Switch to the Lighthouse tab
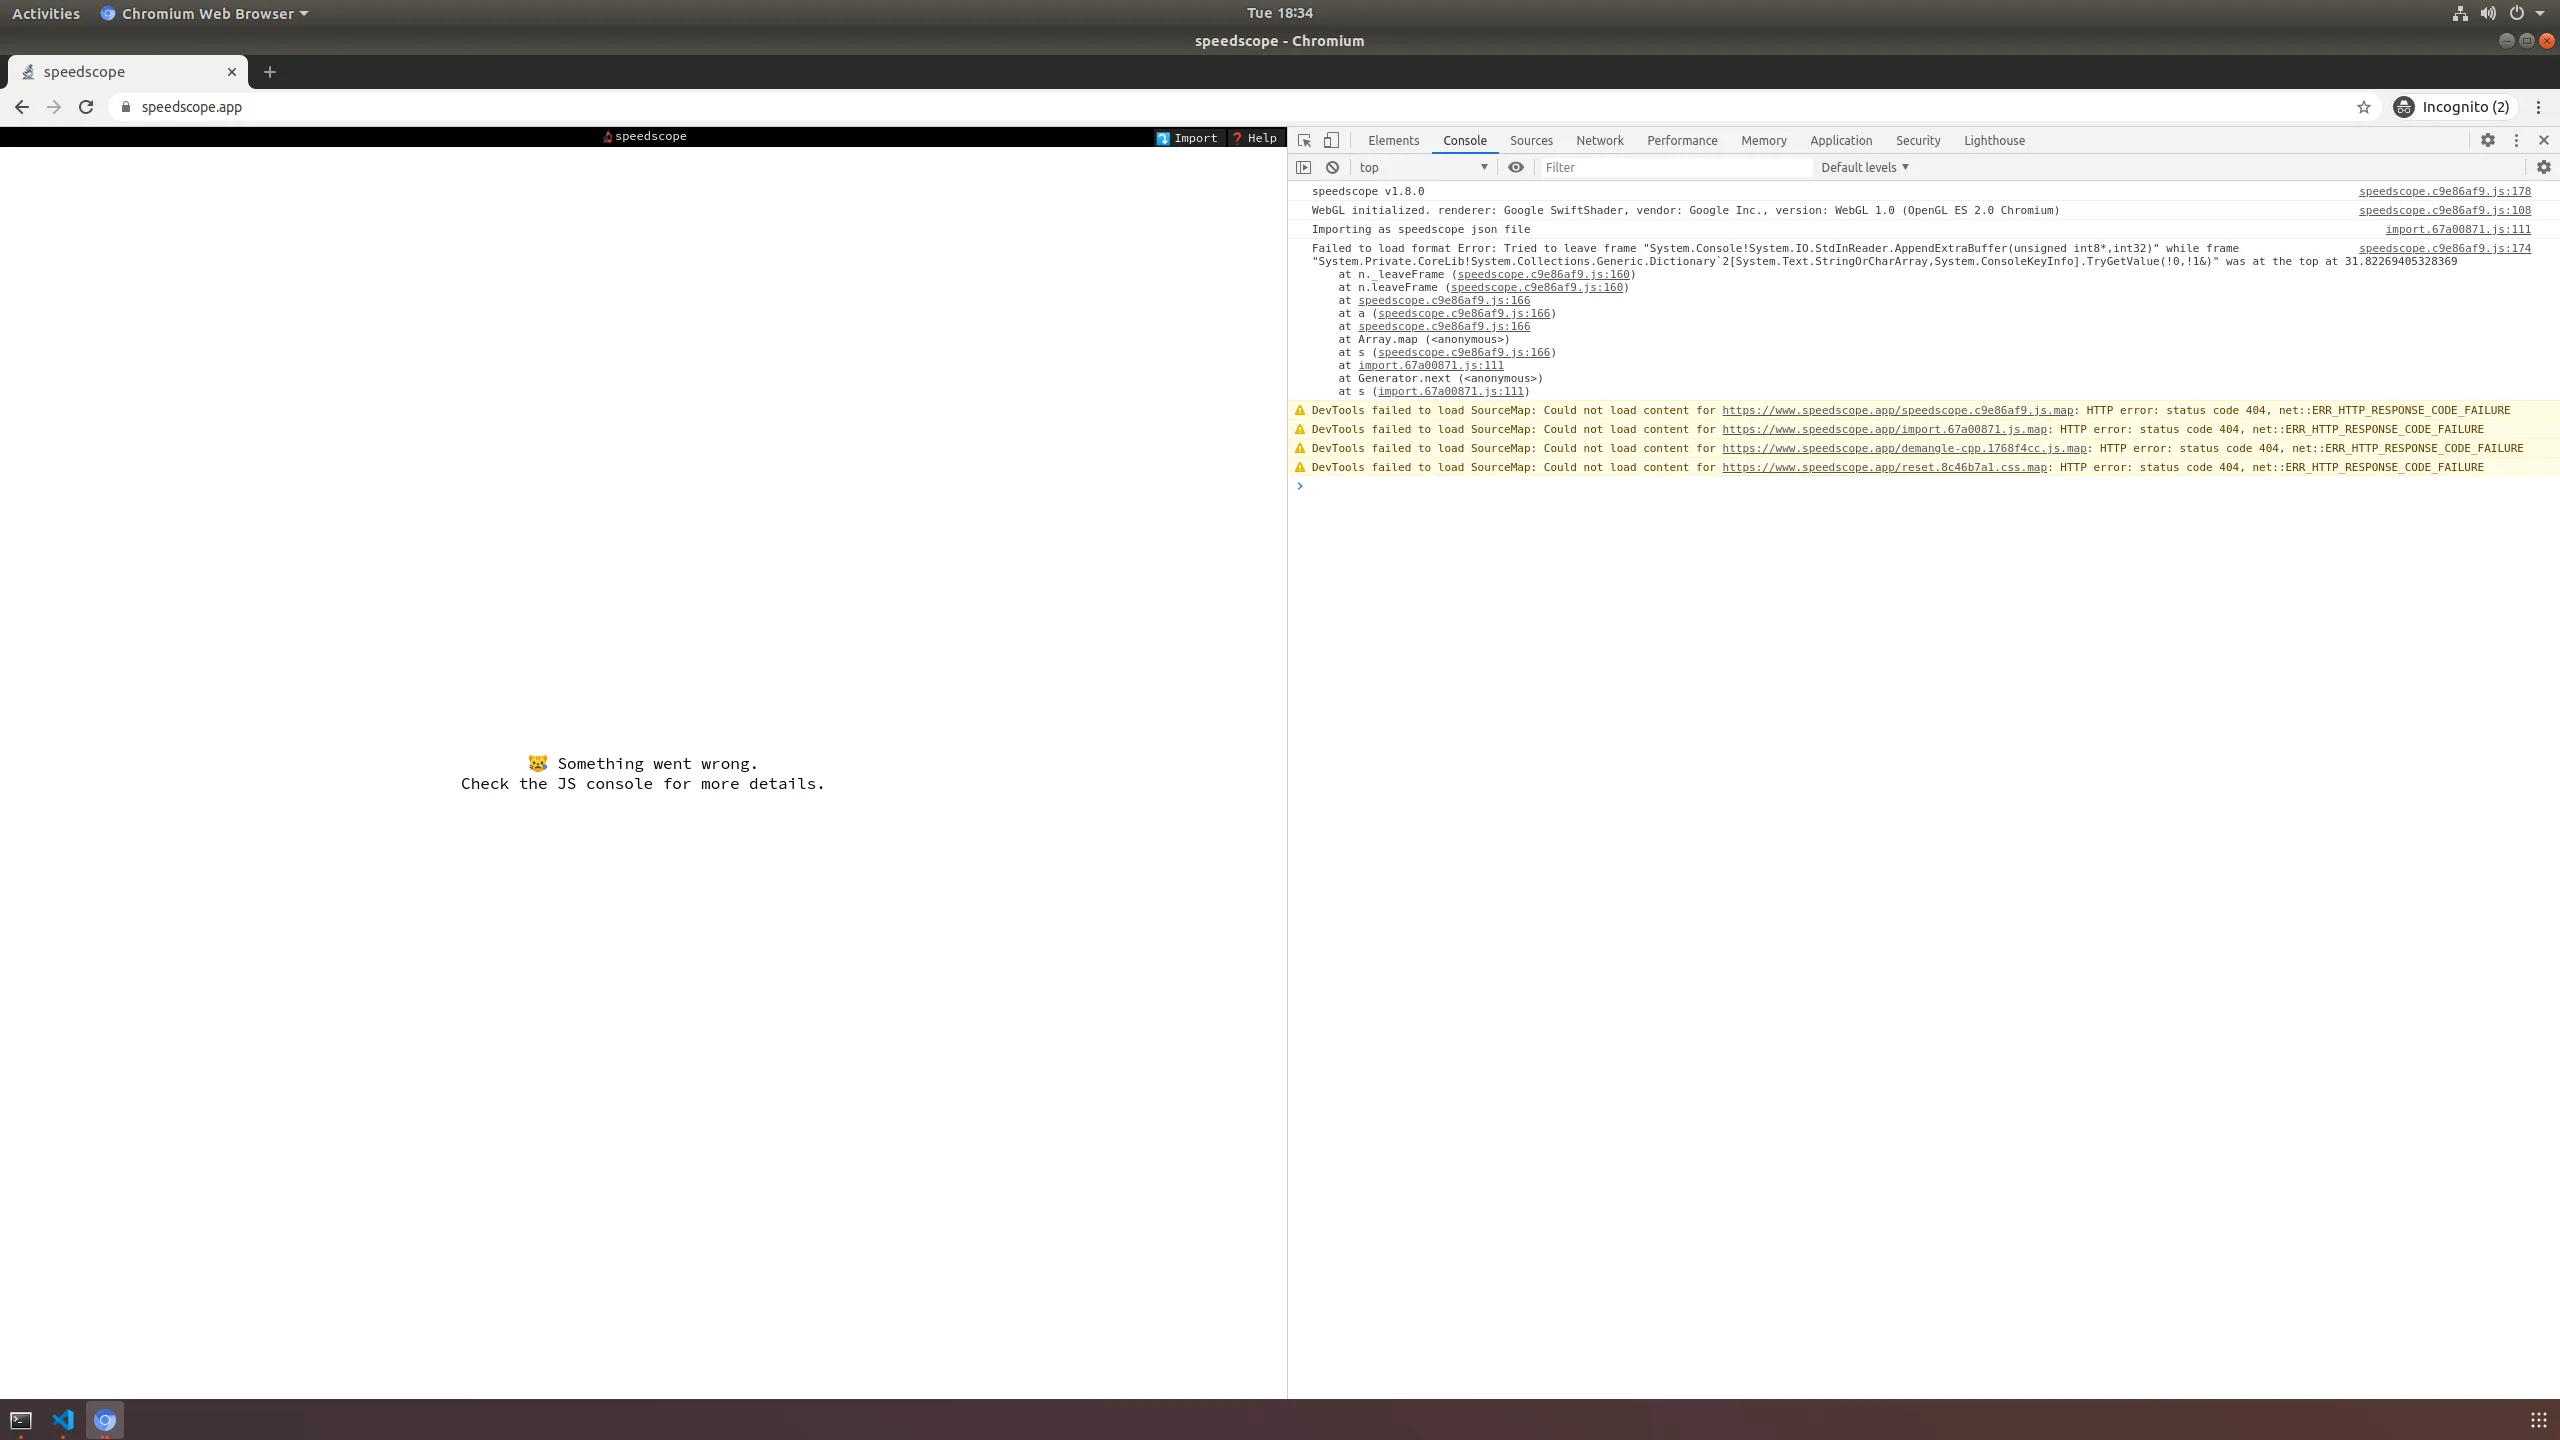 [x=1994, y=140]
